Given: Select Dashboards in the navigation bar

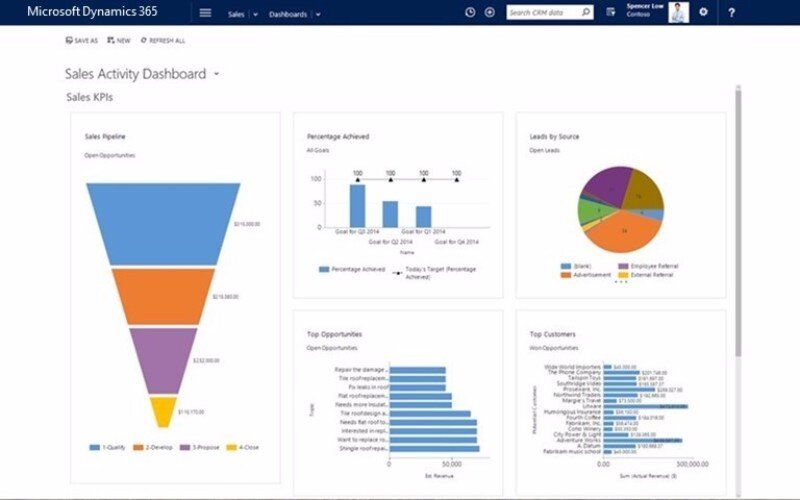Looking at the screenshot, I should (288, 14).
